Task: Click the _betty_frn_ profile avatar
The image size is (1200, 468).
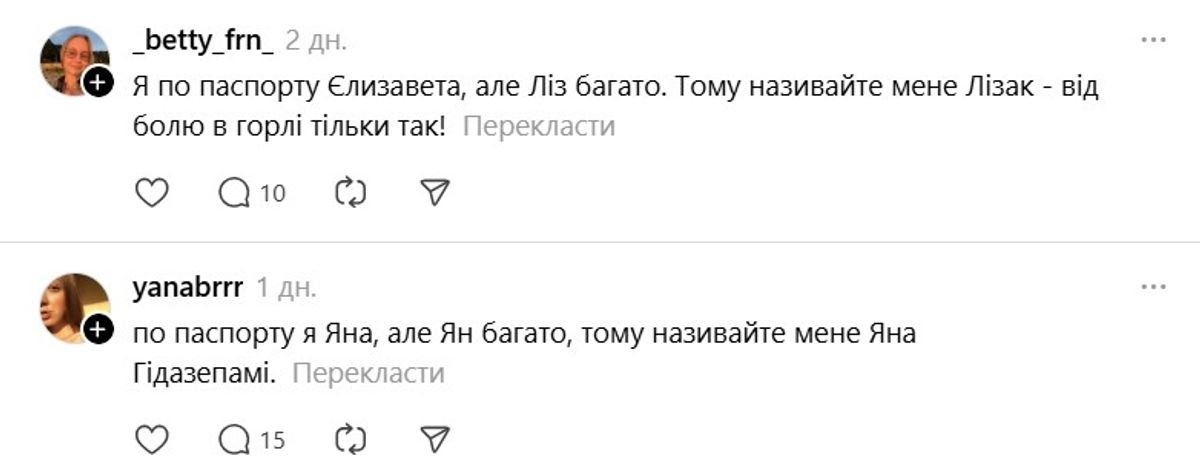Action: pyautogui.click(x=72, y=58)
